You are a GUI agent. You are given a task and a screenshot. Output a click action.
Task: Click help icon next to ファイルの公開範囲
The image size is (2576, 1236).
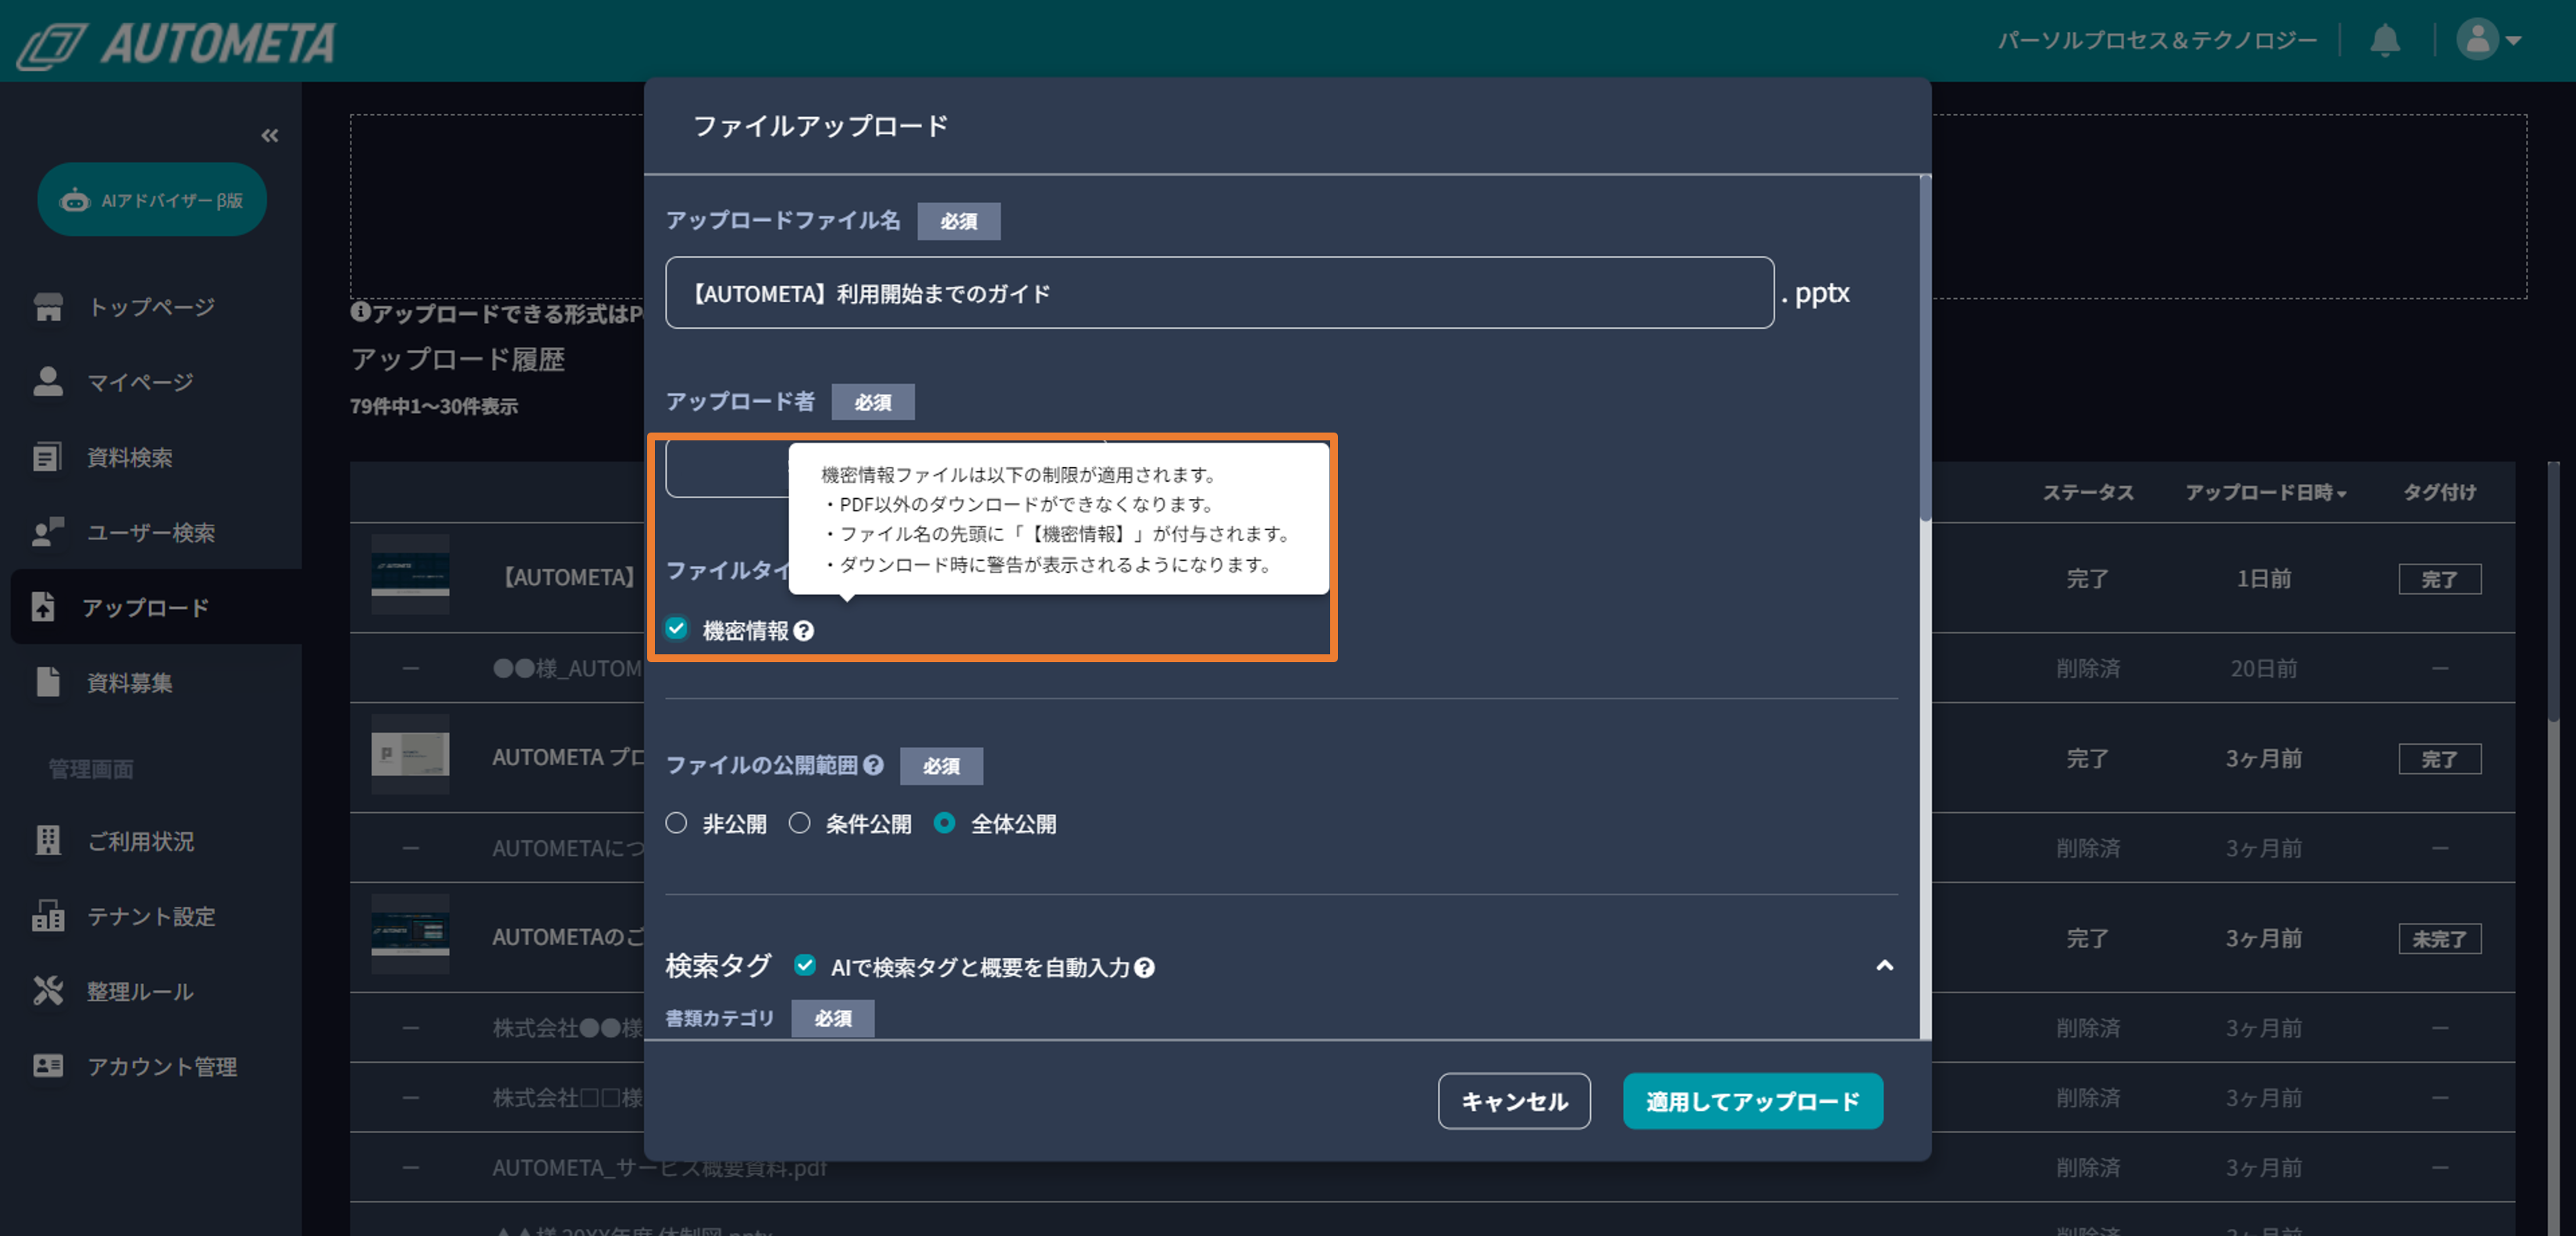click(873, 765)
